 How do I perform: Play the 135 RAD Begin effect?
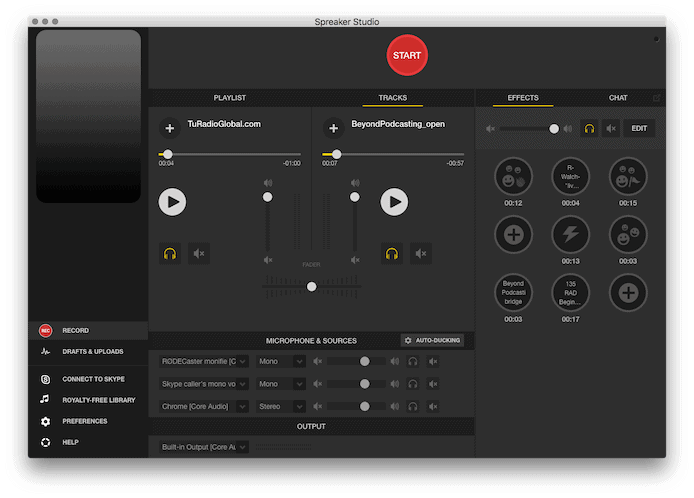pyautogui.click(x=571, y=293)
